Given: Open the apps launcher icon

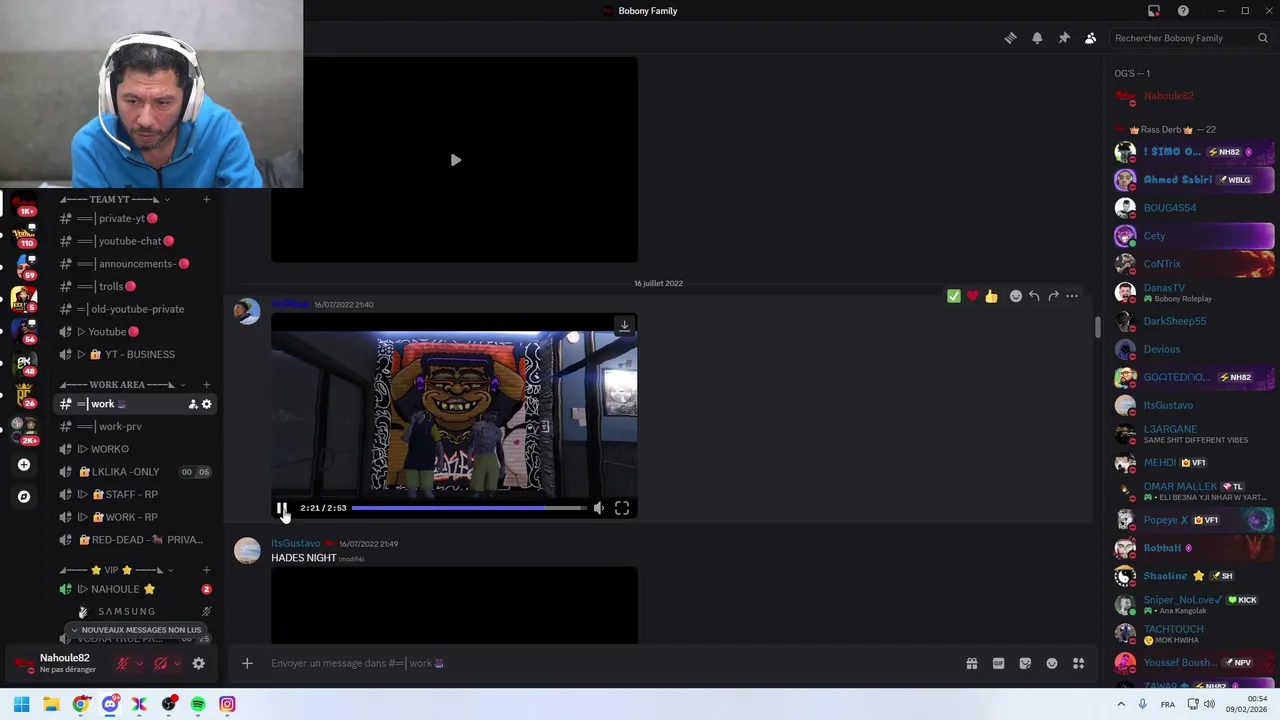Looking at the screenshot, I should click(x=1079, y=663).
